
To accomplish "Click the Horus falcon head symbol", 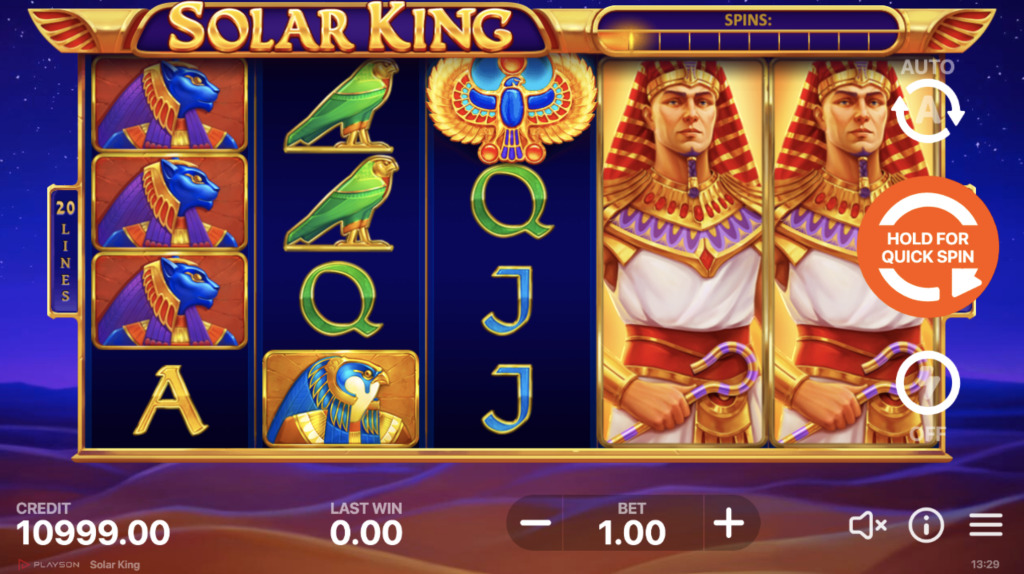I will point(340,399).
